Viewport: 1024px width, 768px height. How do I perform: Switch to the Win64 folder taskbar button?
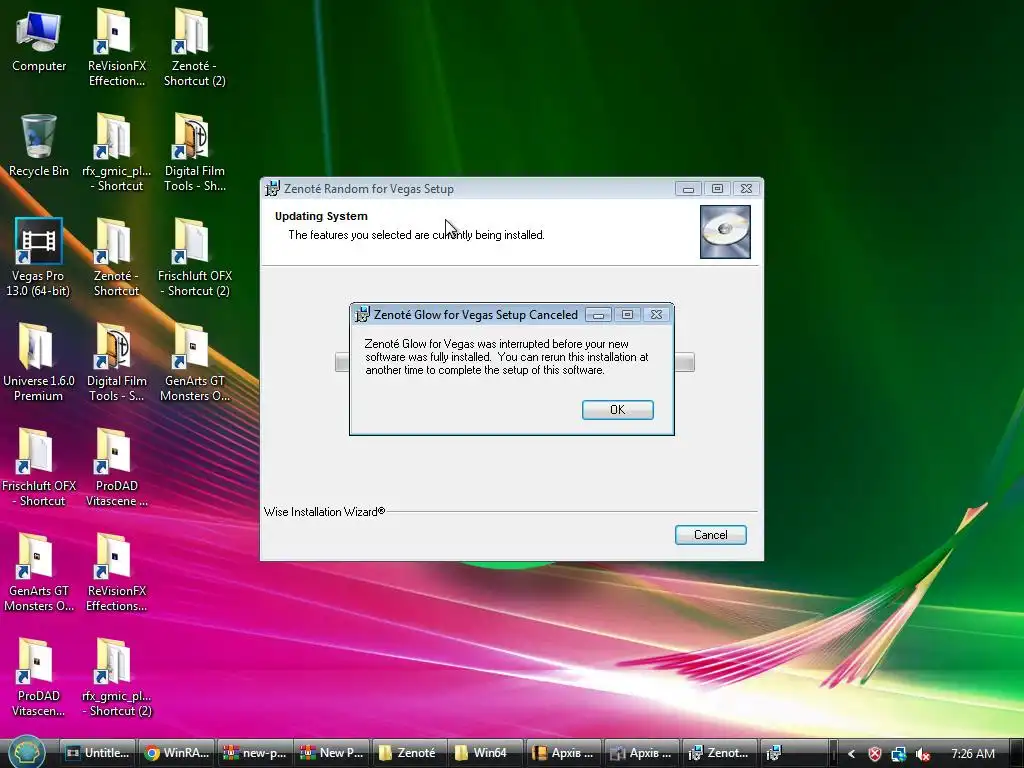(x=488, y=753)
